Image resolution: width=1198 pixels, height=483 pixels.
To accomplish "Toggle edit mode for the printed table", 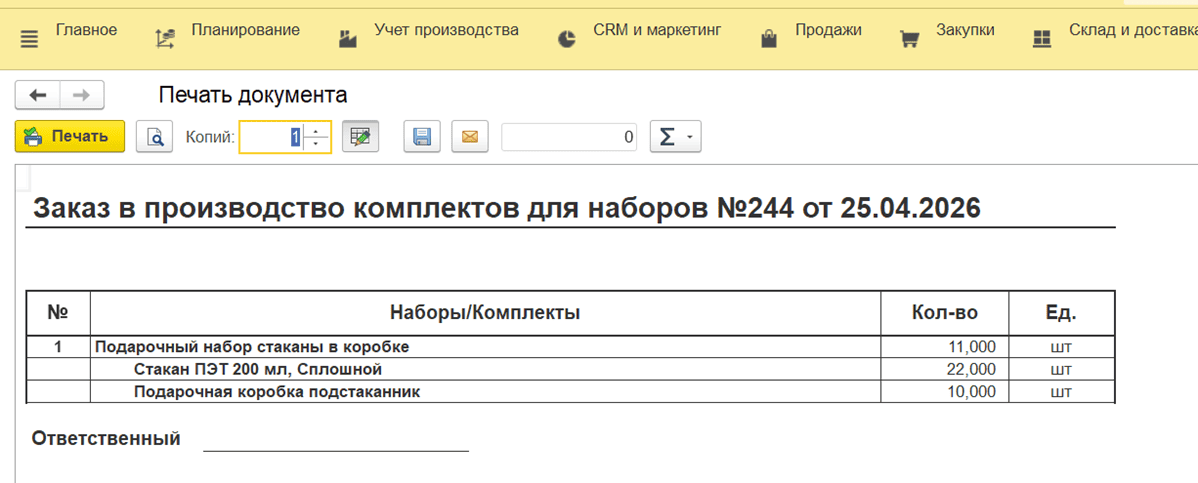I will point(360,137).
